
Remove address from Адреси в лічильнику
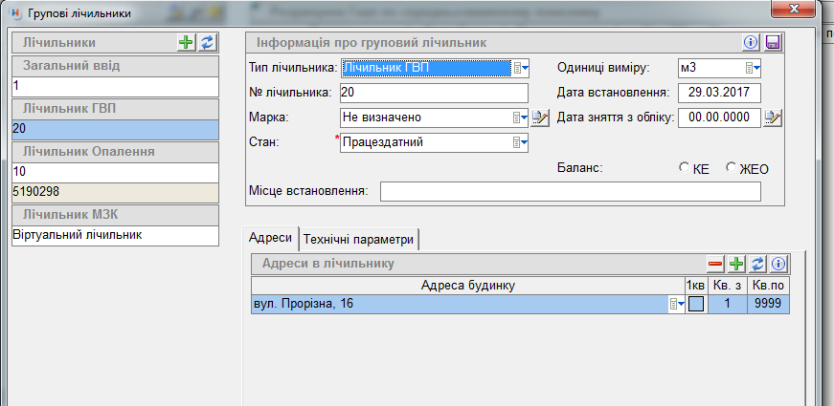tap(715, 264)
